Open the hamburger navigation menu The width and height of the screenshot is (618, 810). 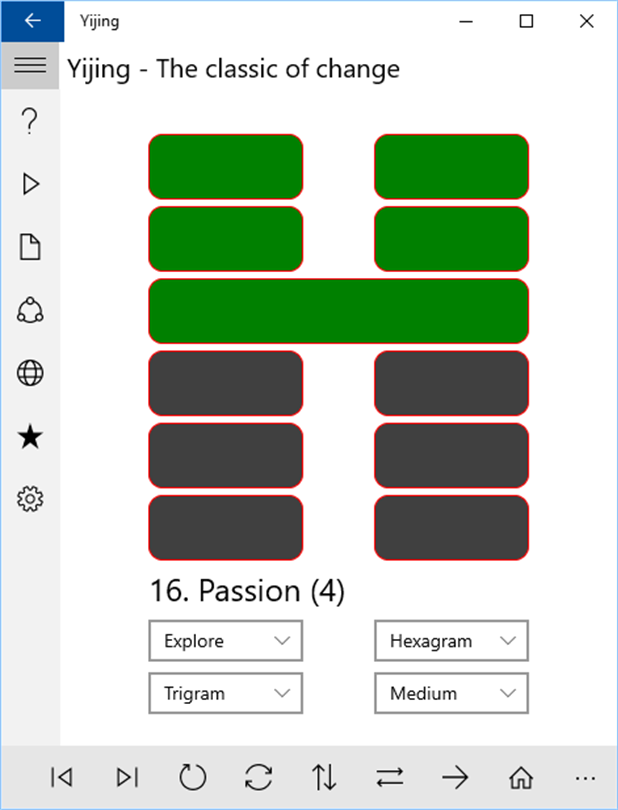point(30,66)
